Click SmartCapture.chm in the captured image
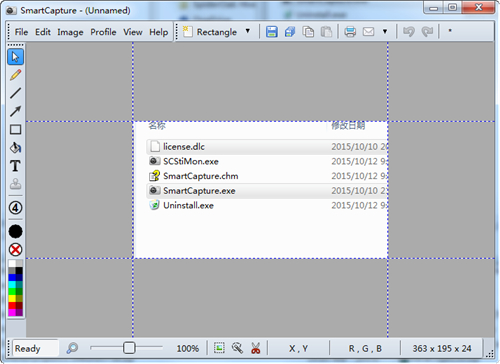500x364 pixels. point(201,176)
